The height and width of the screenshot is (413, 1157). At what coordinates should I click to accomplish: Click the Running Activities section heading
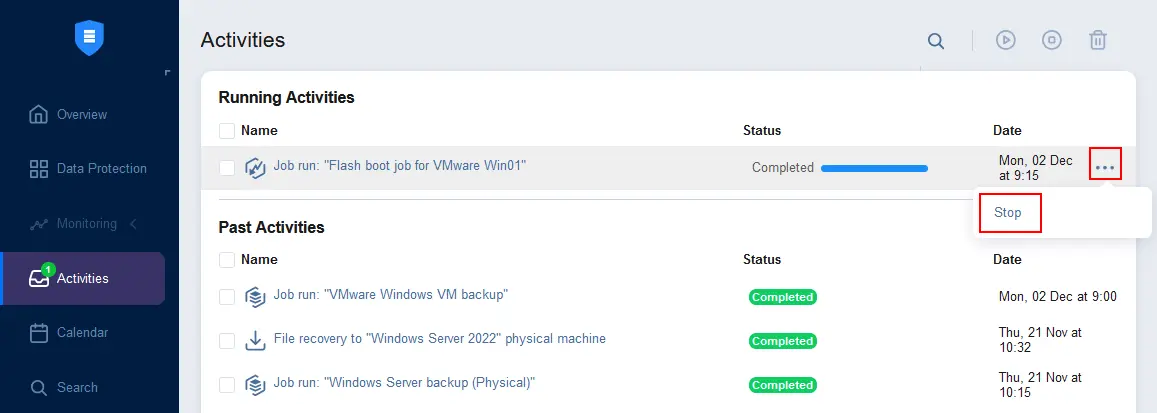click(x=286, y=97)
